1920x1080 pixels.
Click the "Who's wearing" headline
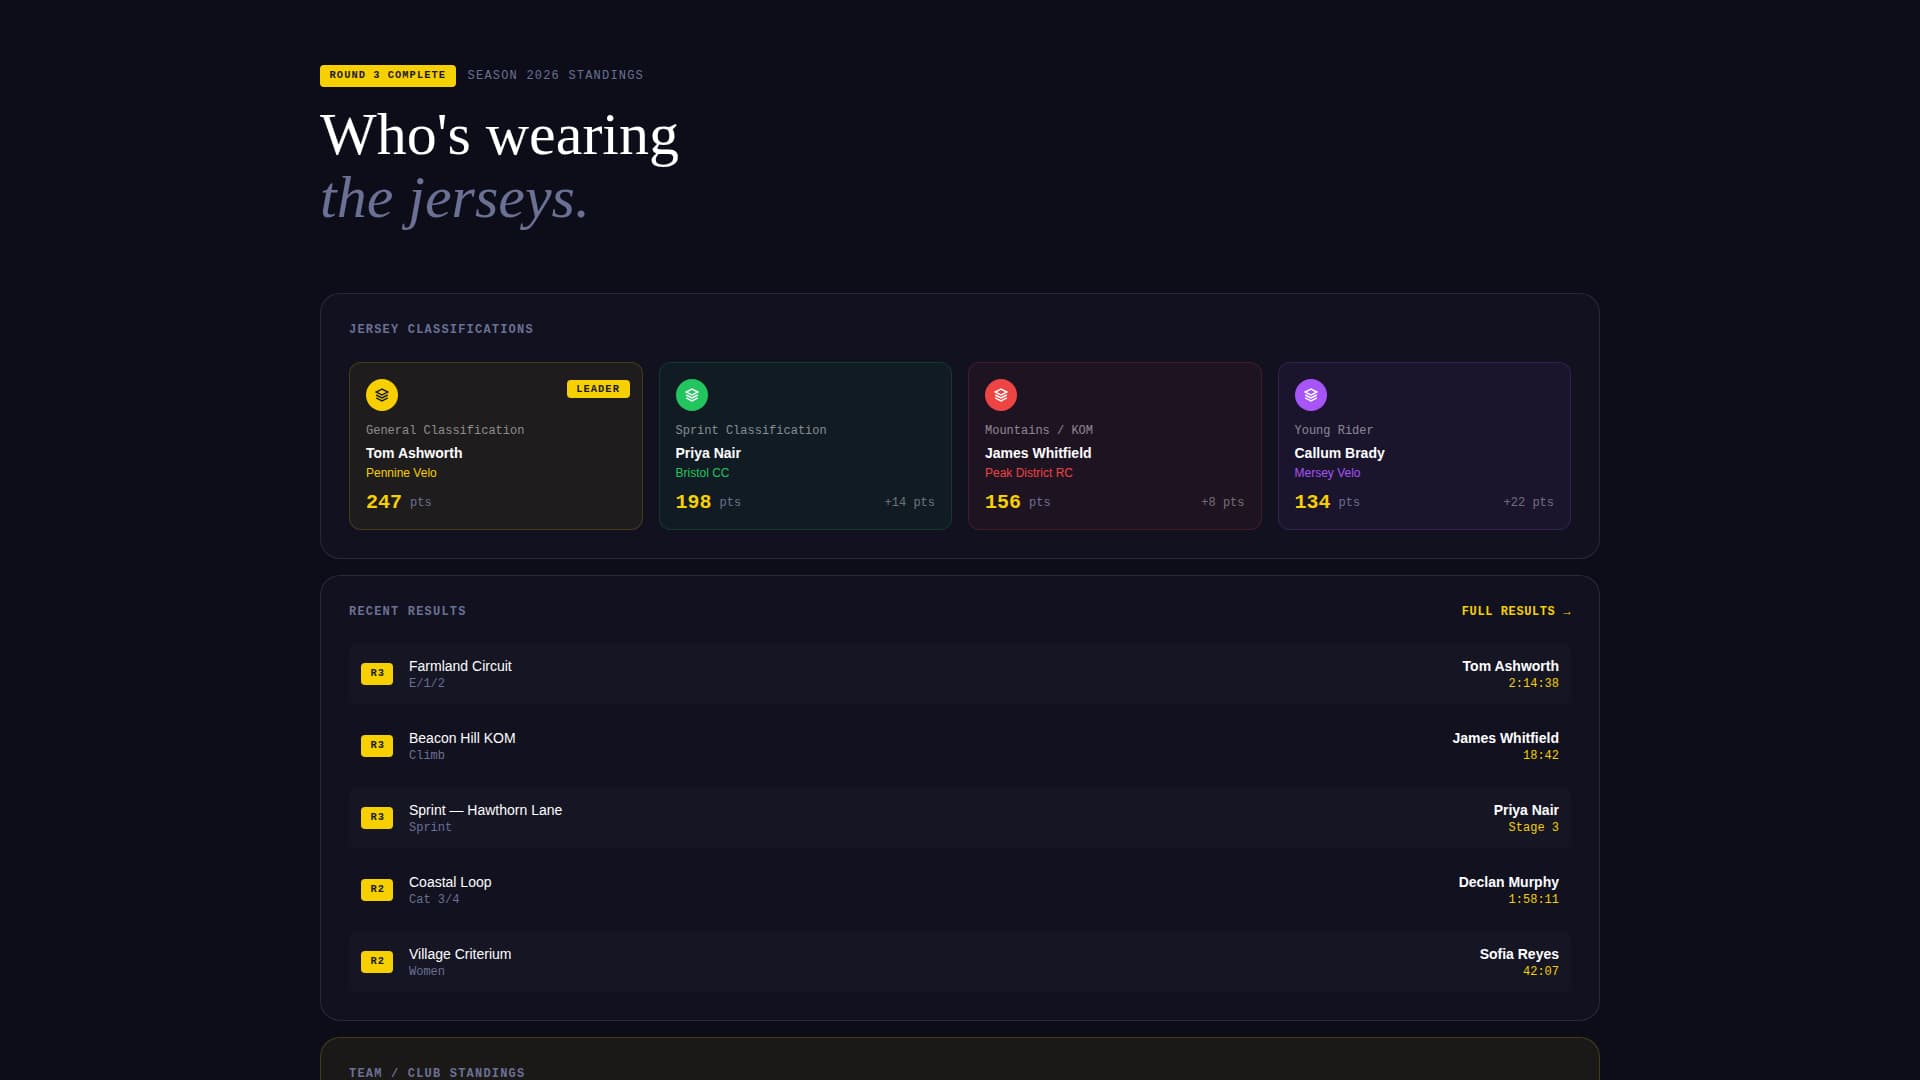point(499,136)
